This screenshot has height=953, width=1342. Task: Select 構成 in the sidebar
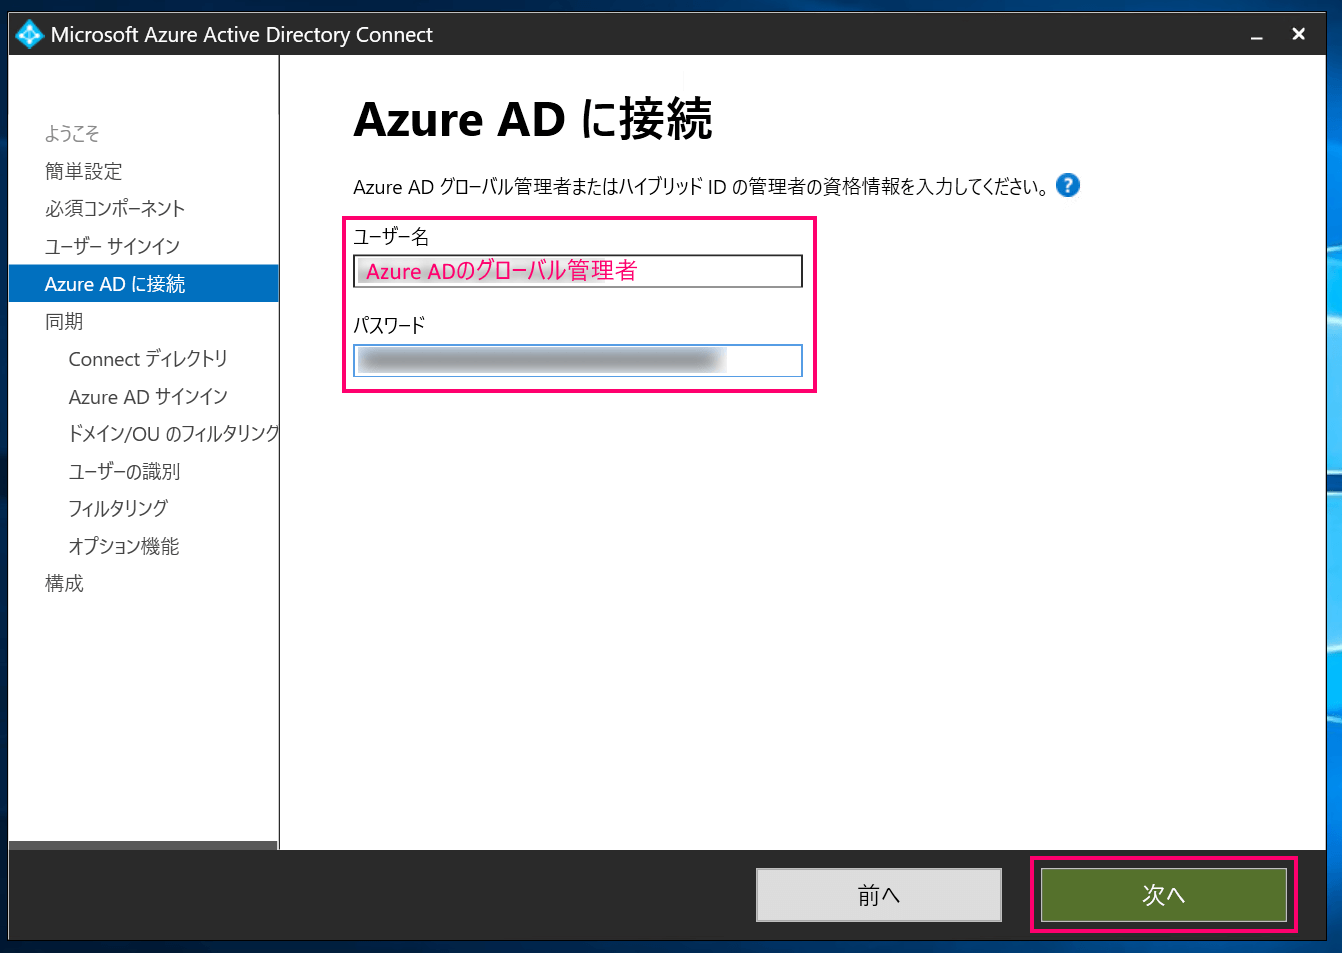(64, 583)
